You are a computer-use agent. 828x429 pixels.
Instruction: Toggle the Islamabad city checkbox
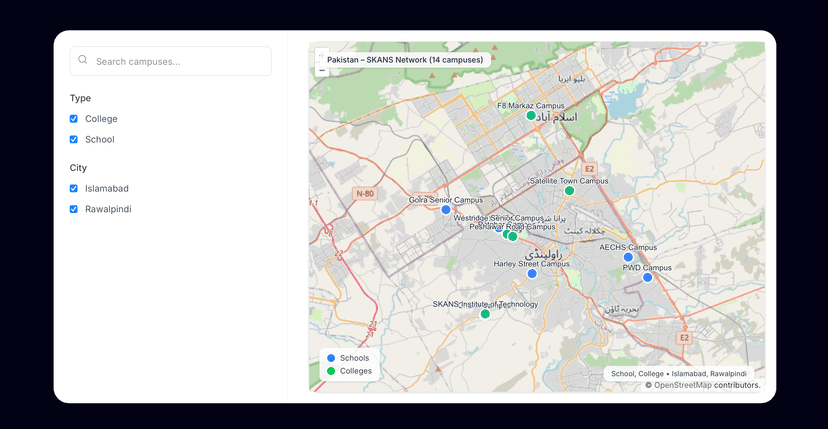73,189
